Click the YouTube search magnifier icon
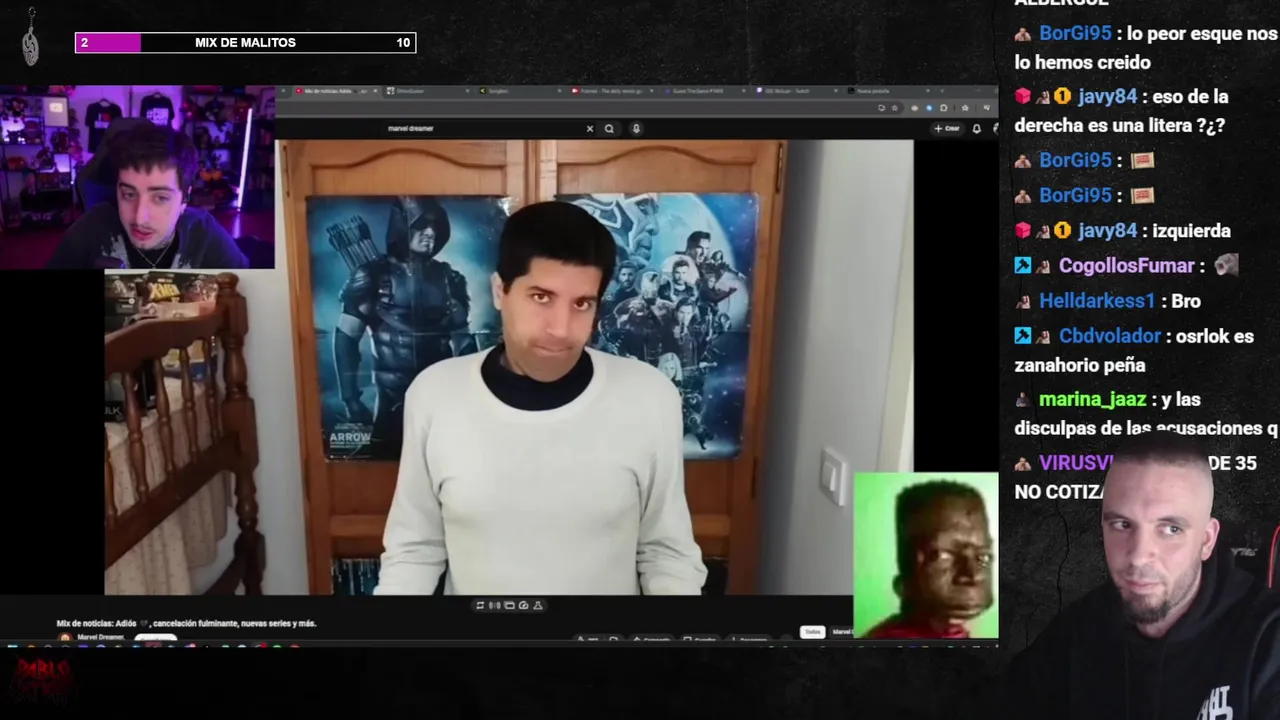 pyautogui.click(x=609, y=128)
